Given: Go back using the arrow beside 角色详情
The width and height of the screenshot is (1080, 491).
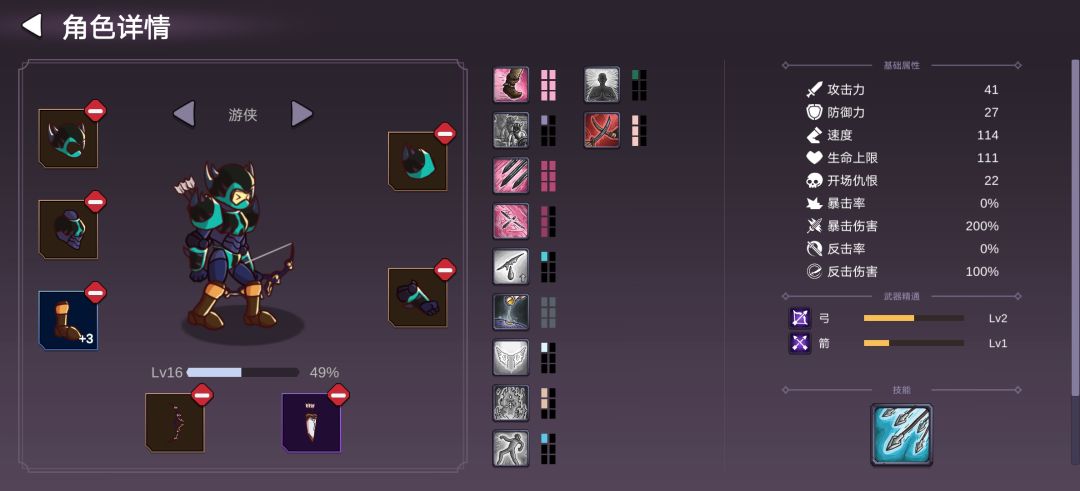Looking at the screenshot, I should tap(32, 26).
